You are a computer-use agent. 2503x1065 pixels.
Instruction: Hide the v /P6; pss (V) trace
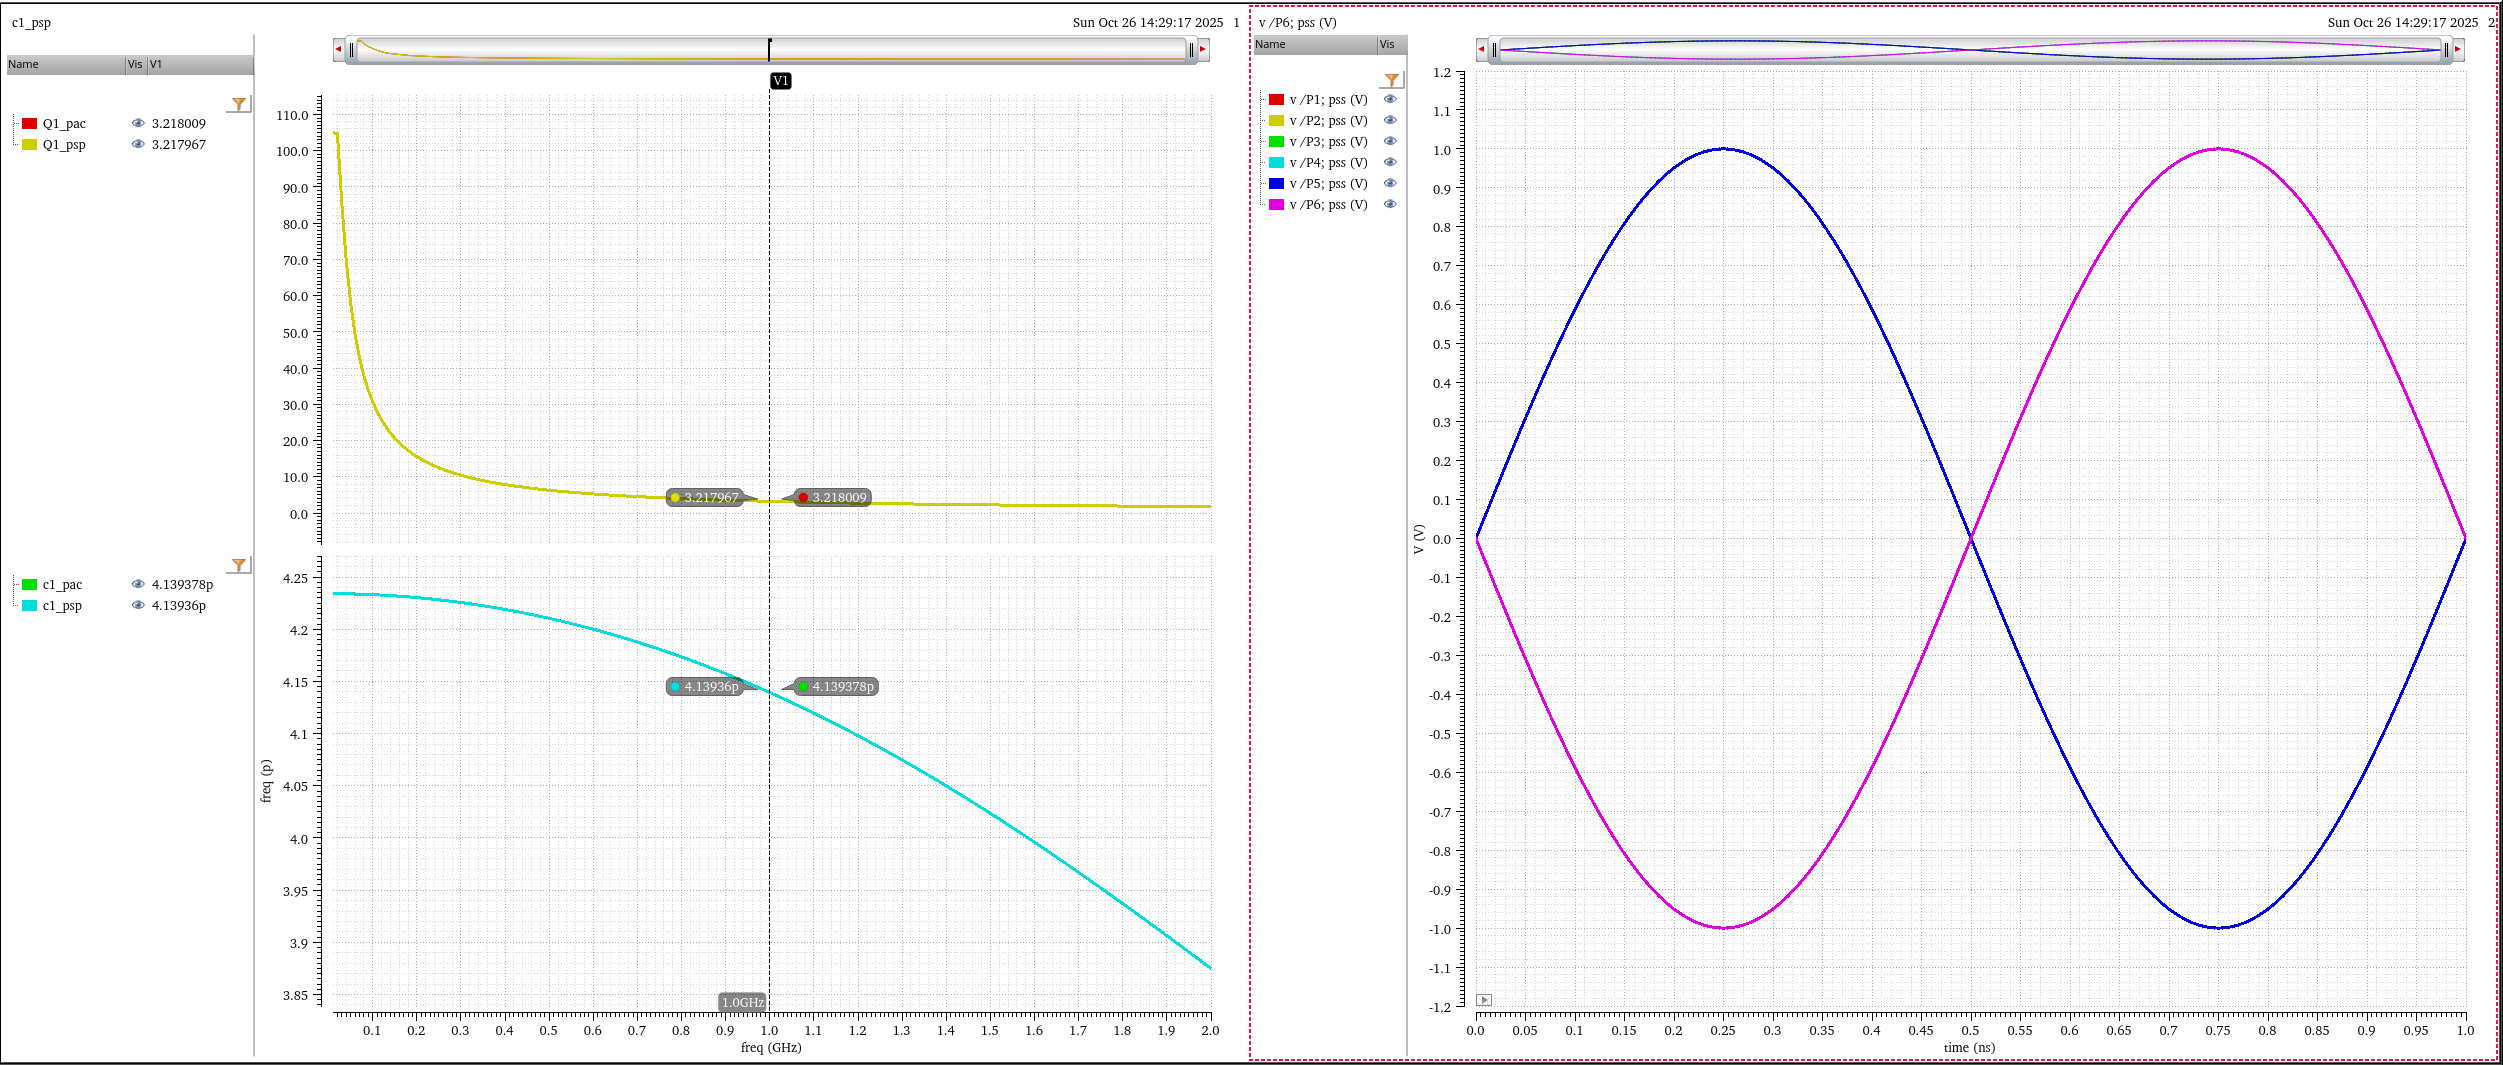pyautogui.click(x=1390, y=204)
